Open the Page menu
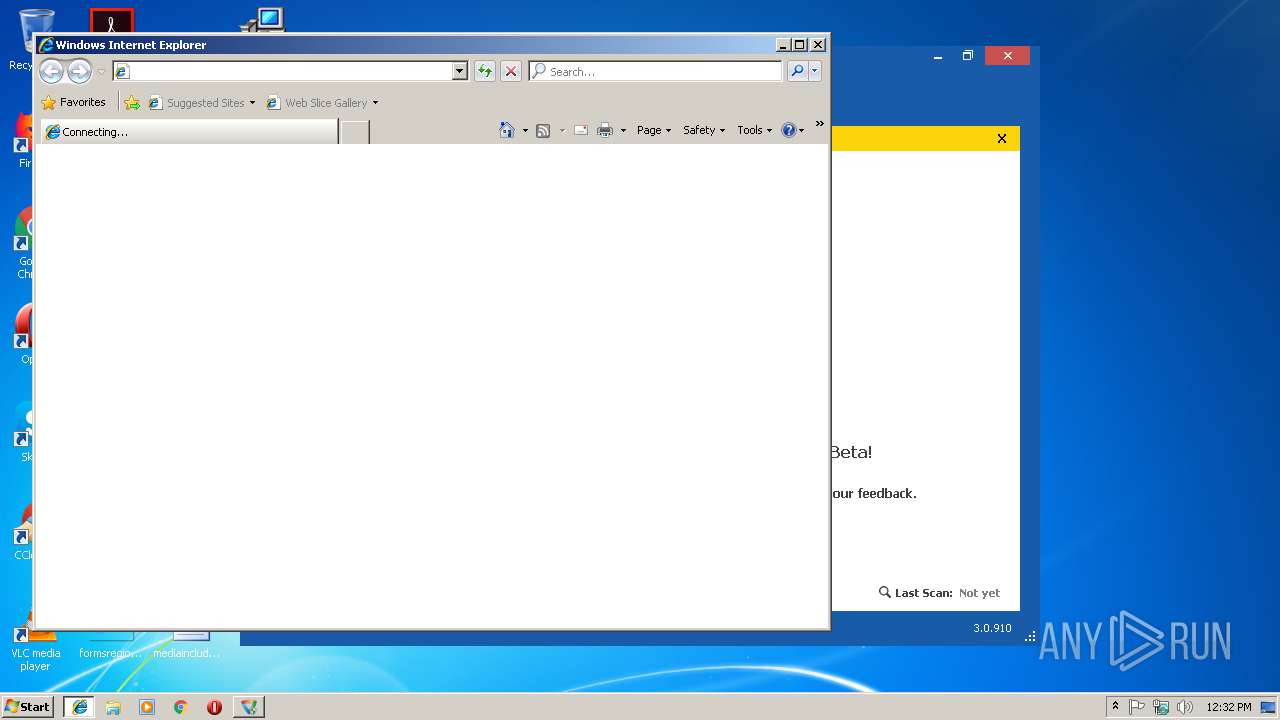Screen dimensions: 1280x720 tap(654, 130)
